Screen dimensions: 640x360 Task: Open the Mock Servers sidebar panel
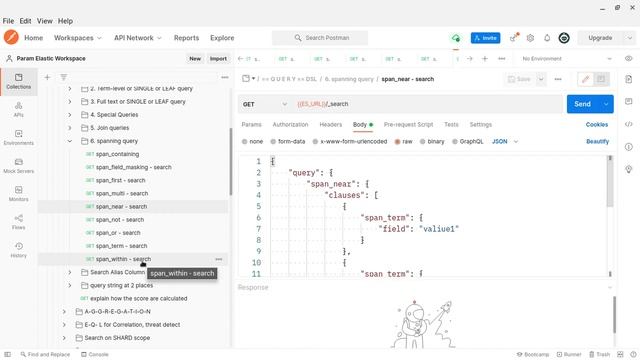pos(18,166)
